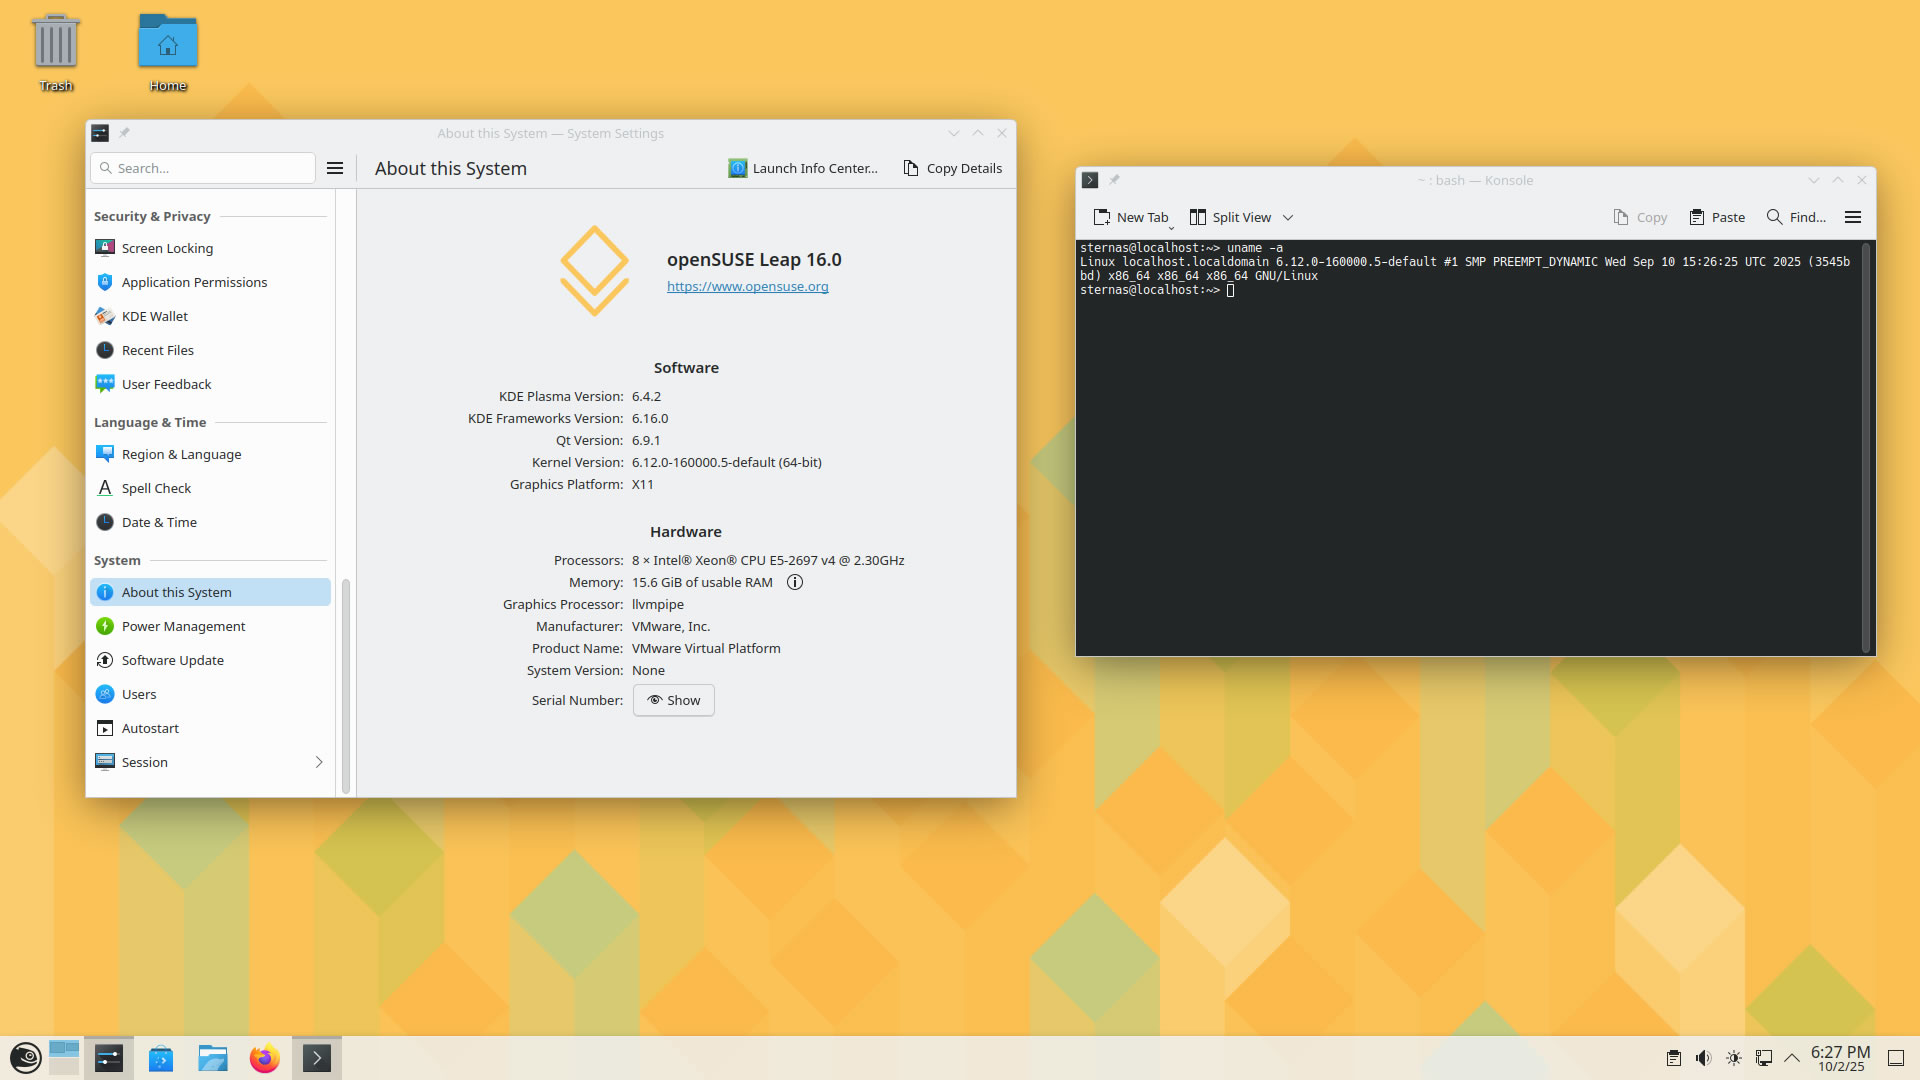Viewport: 1920px width, 1080px height.
Task: Expand the Split View dropdown arrow
Action: click(1288, 217)
